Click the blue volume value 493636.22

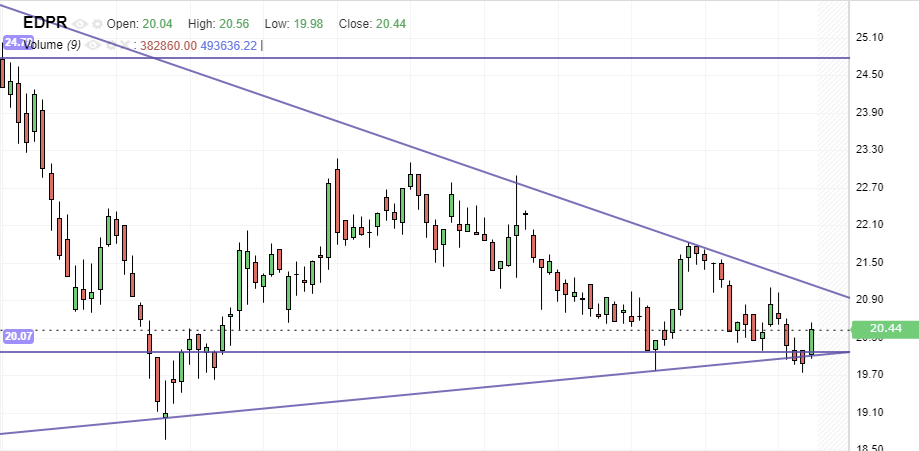229,46
